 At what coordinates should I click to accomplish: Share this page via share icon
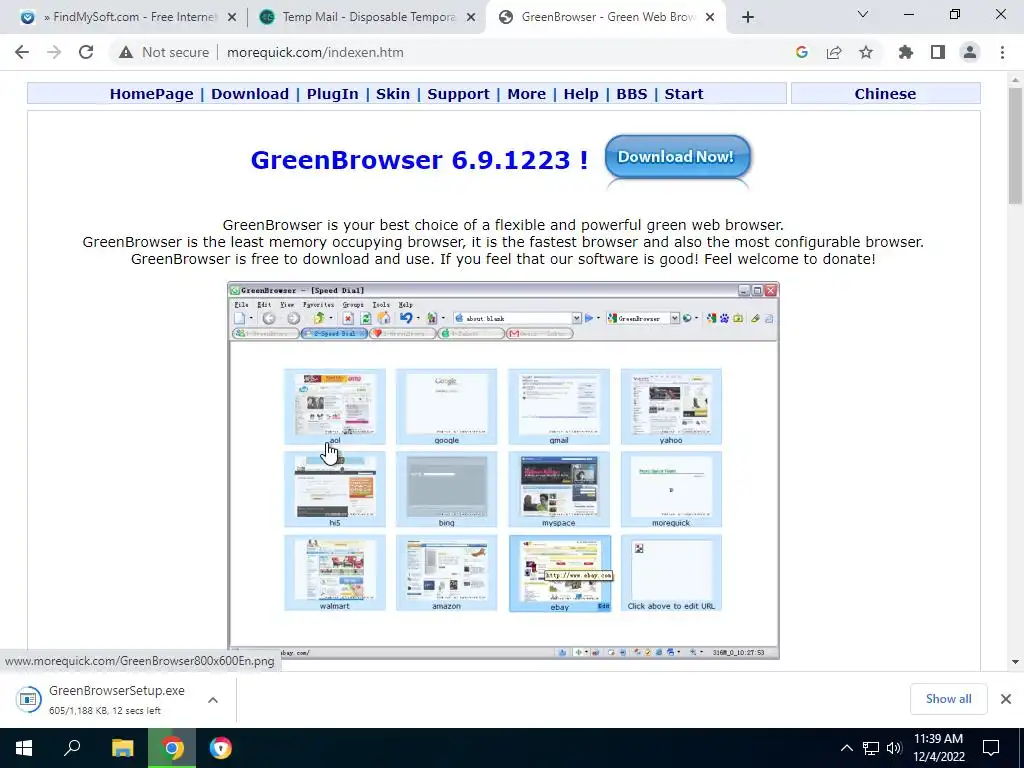(x=834, y=52)
